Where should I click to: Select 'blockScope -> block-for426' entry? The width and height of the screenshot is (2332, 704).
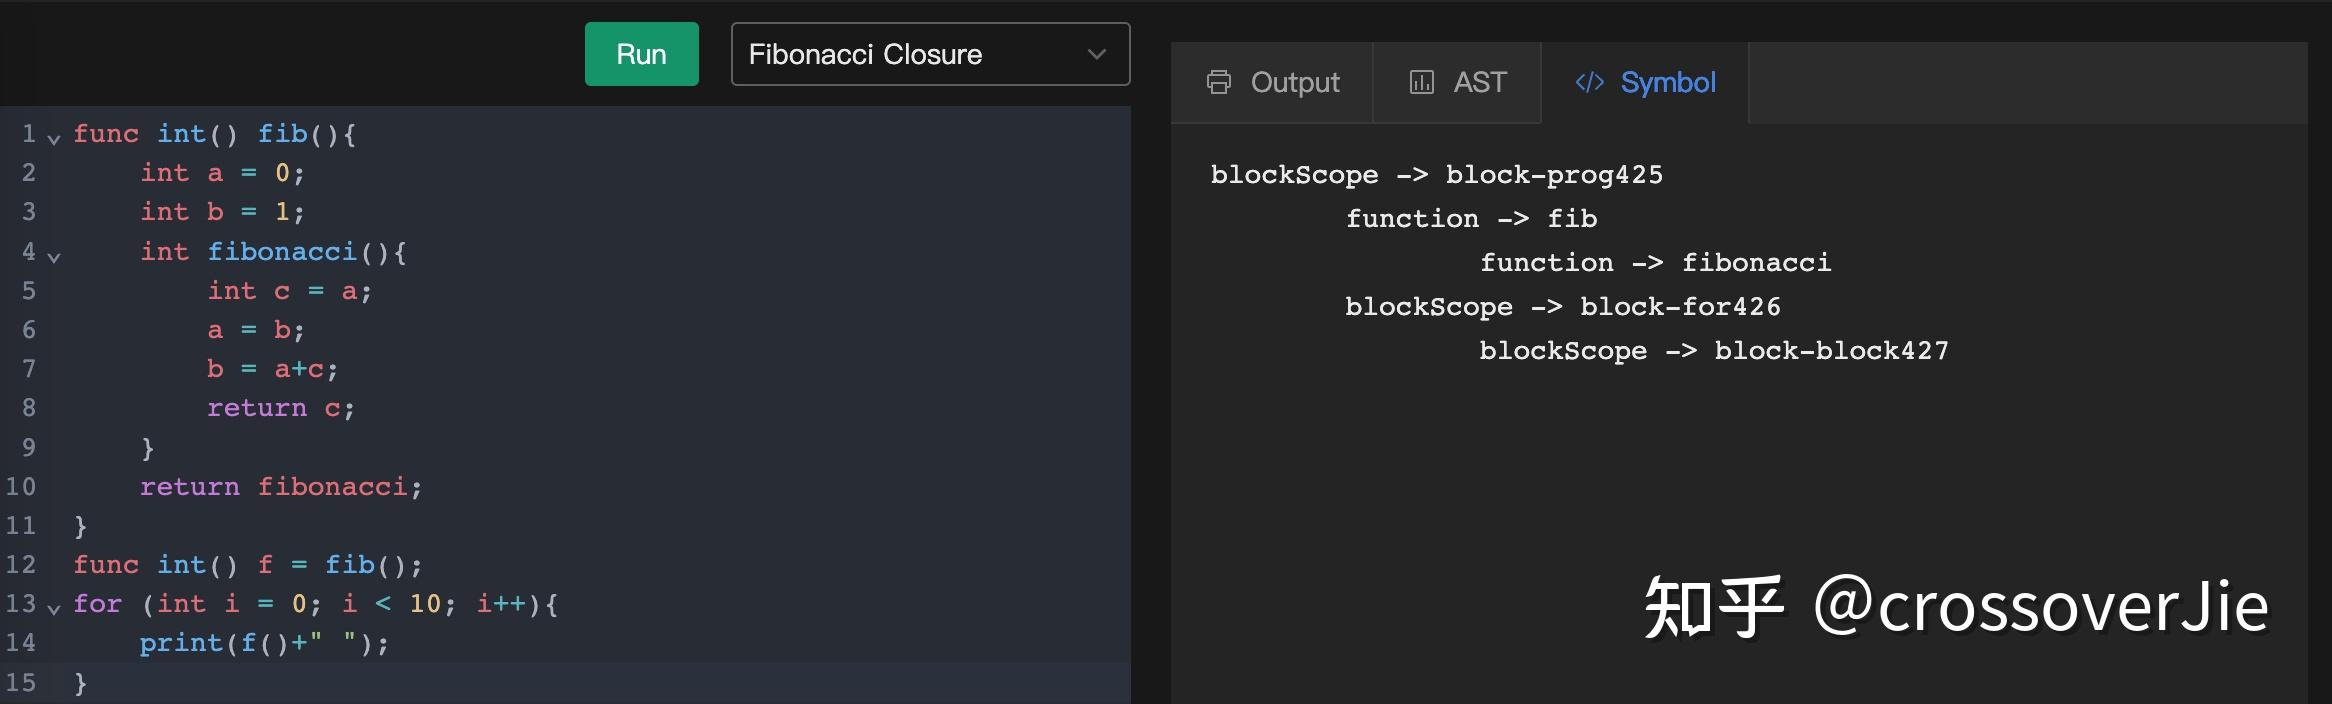tap(1562, 307)
